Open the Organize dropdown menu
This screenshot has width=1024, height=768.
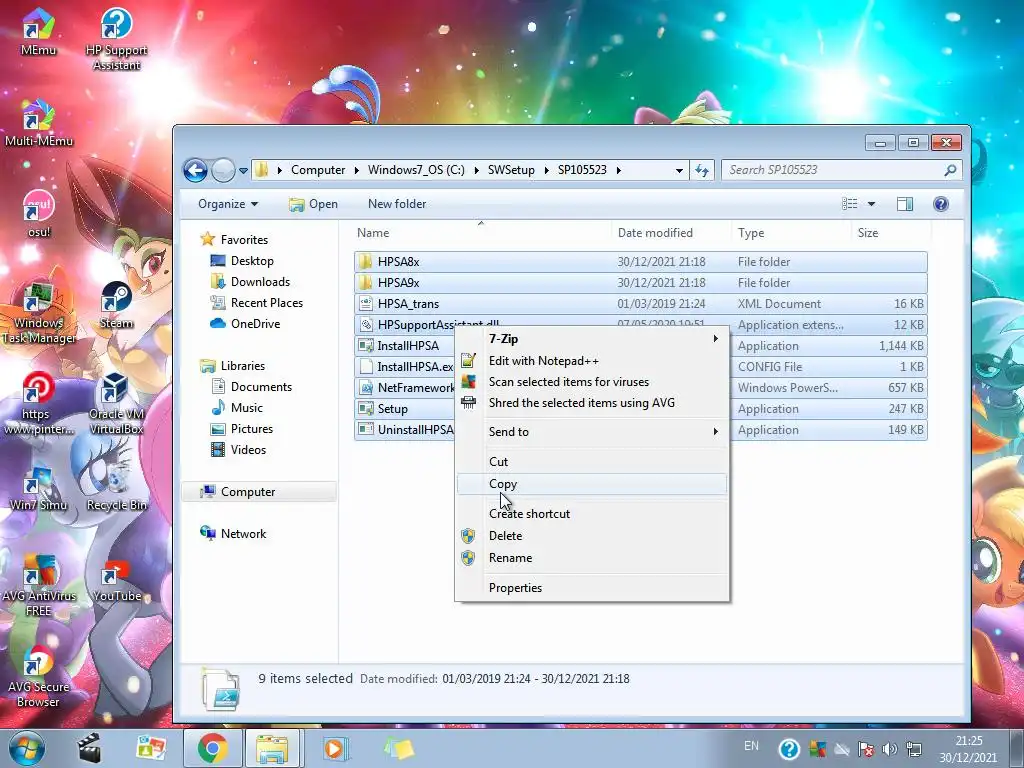(x=228, y=204)
